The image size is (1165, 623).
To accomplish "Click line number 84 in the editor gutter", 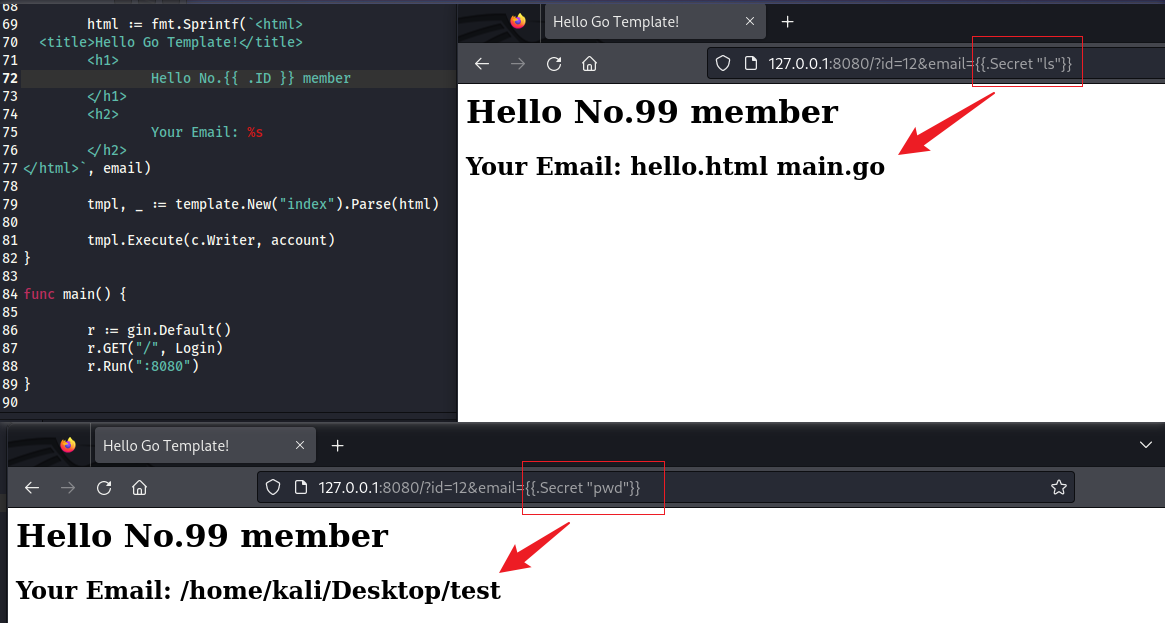I will pos(10,294).
